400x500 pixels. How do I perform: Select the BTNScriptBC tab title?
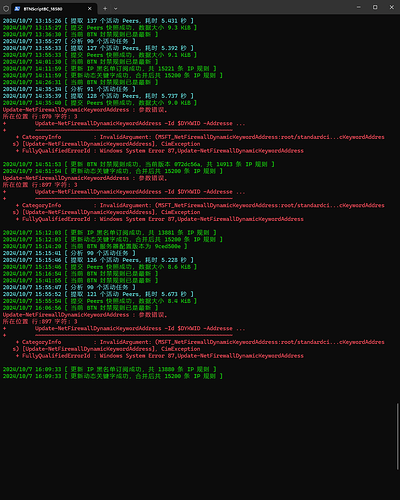(x=43, y=9)
